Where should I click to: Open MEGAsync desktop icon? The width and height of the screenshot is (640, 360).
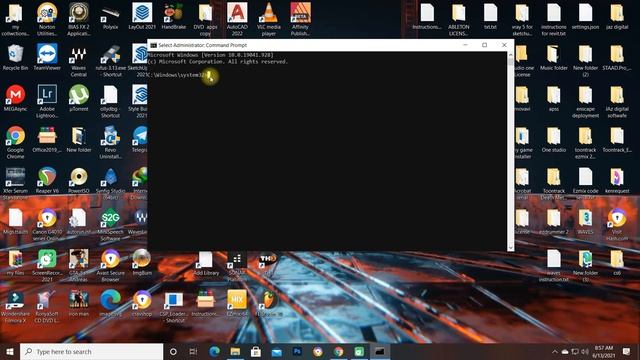tap(15, 98)
